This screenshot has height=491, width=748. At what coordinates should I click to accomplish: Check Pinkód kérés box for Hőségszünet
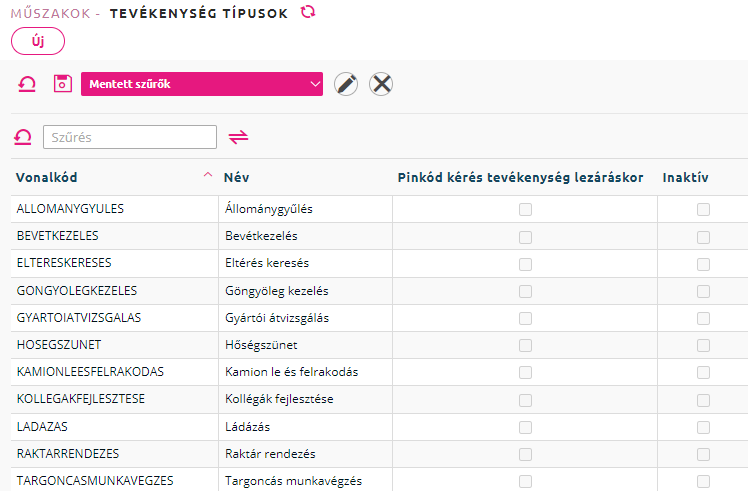(x=525, y=345)
